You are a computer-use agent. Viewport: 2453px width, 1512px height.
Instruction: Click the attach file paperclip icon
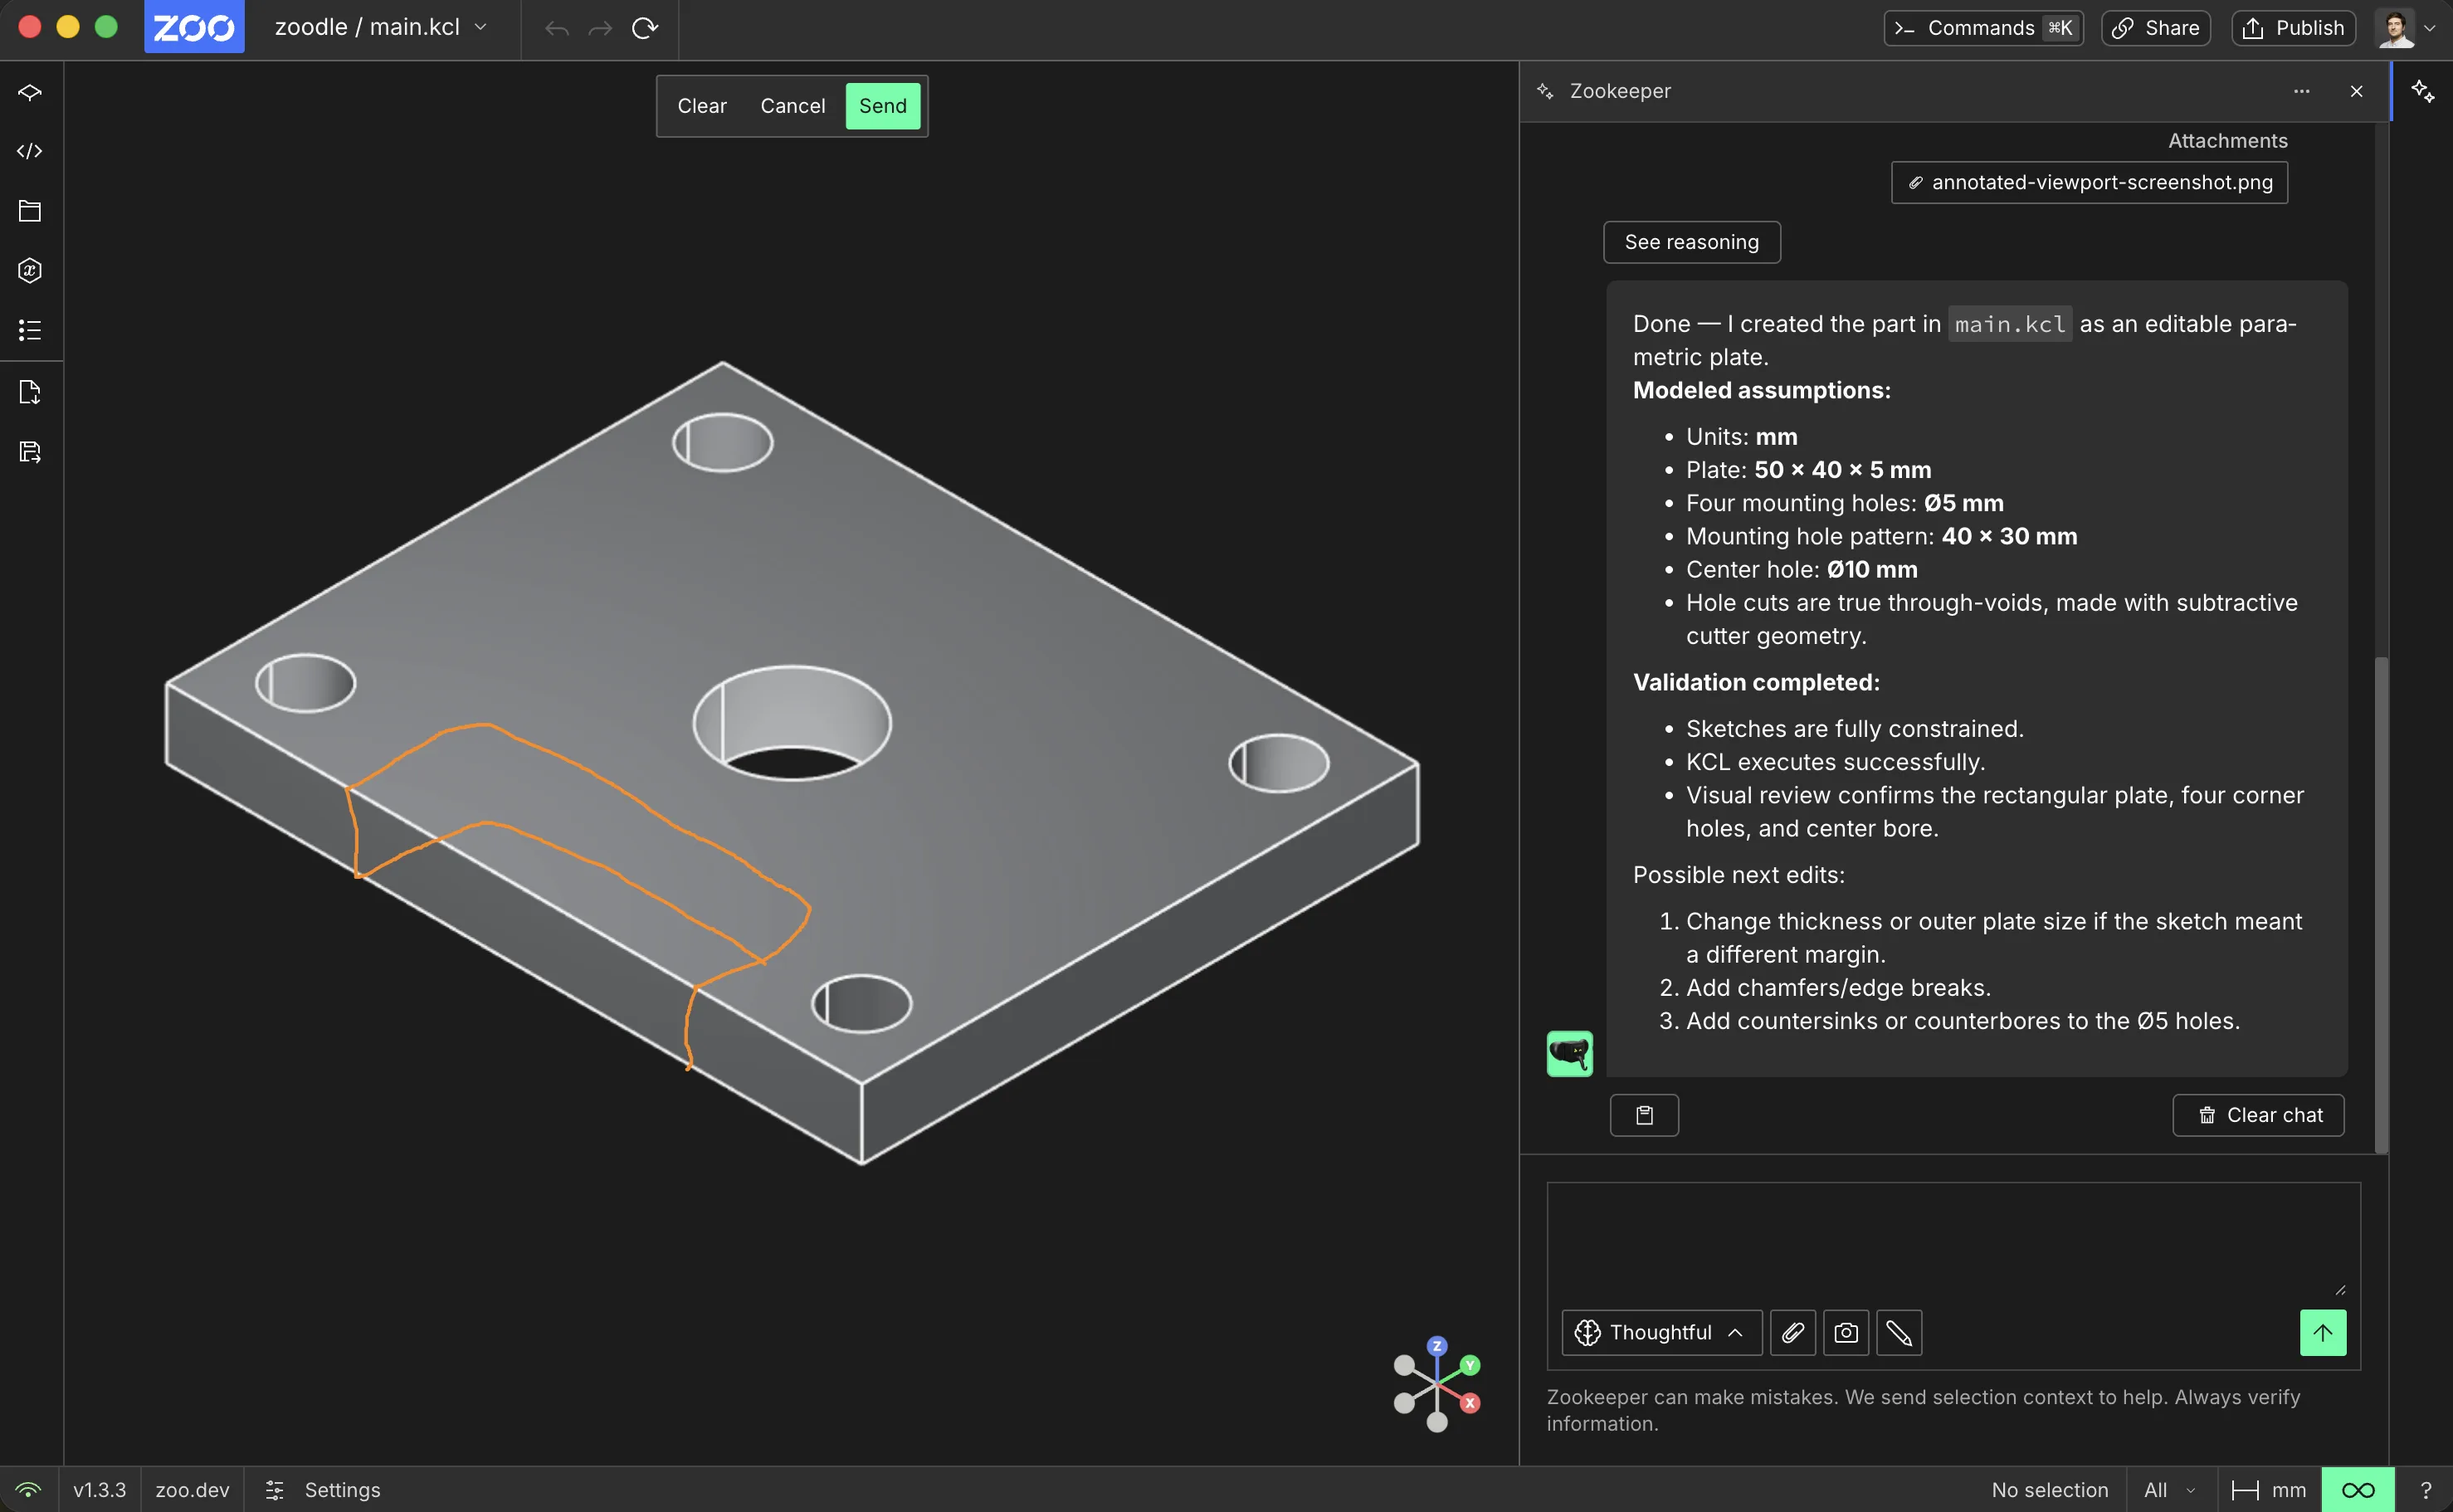click(x=1793, y=1333)
